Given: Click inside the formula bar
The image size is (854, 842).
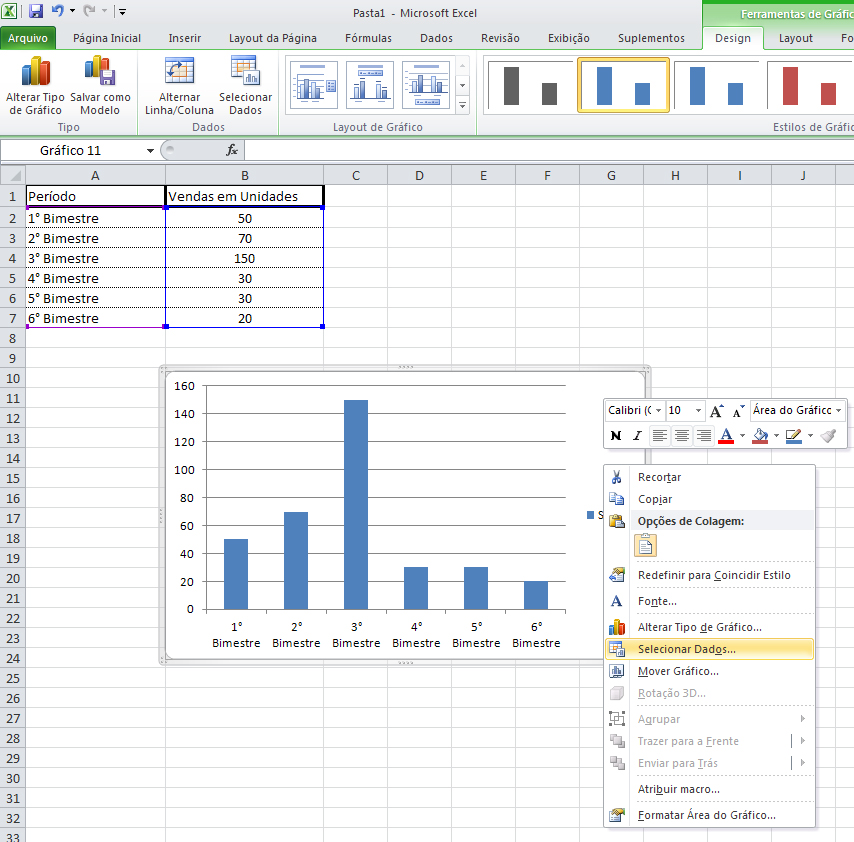Looking at the screenshot, I should [549, 150].
